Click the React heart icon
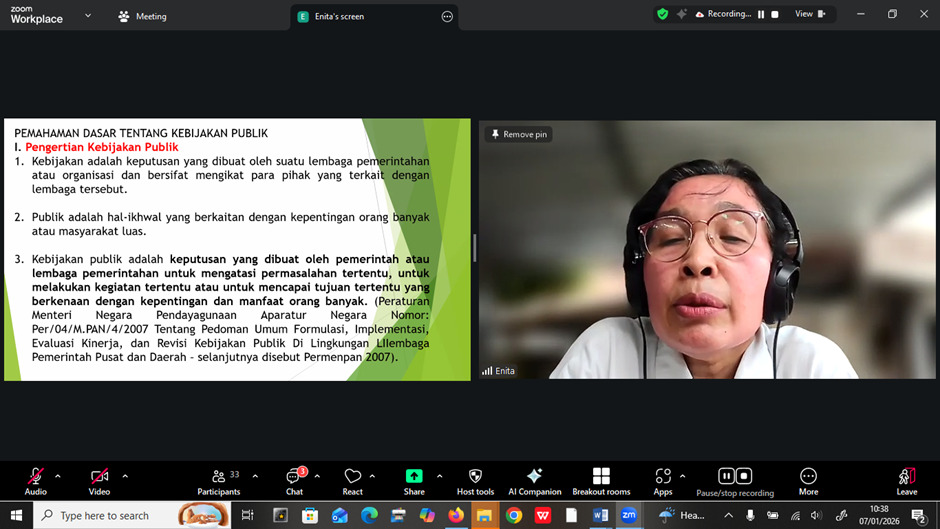The height and width of the screenshot is (529, 940). pyautogui.click(x=352, y=479)
